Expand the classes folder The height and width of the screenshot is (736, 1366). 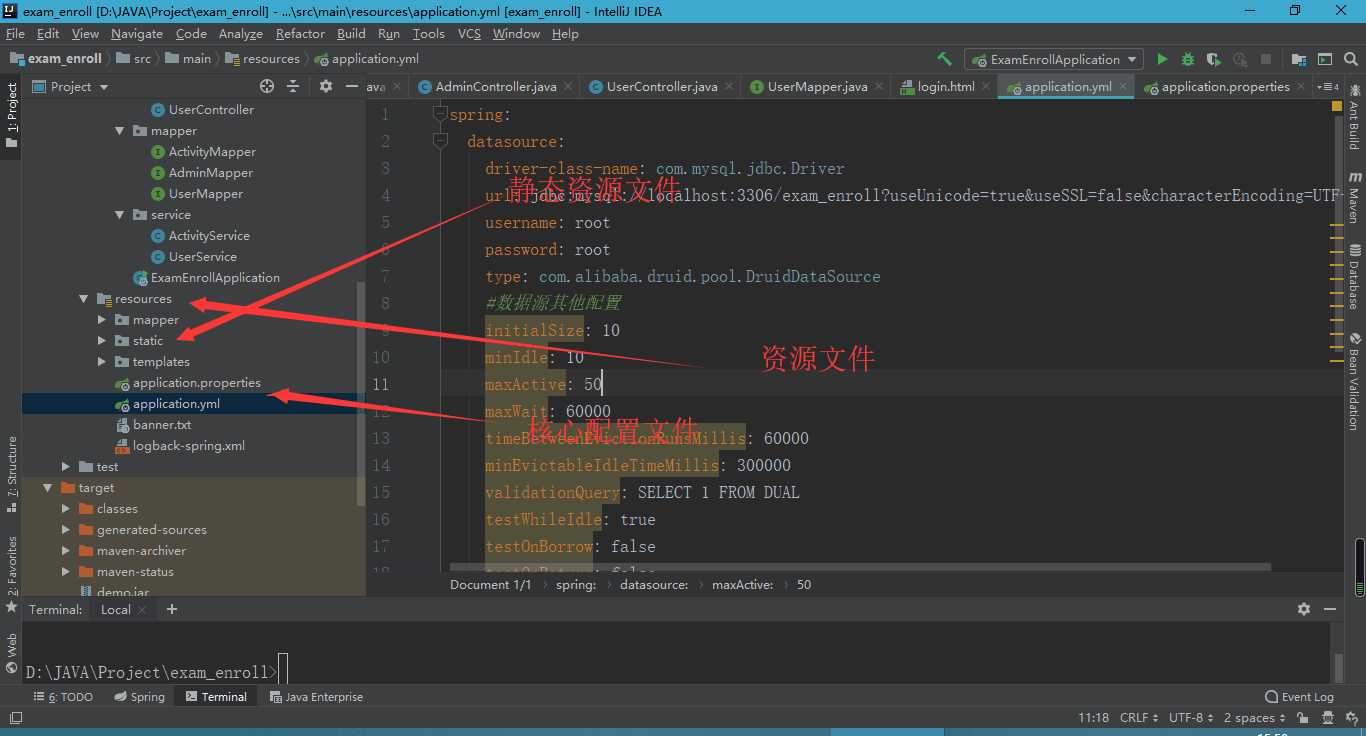[66, 509]
